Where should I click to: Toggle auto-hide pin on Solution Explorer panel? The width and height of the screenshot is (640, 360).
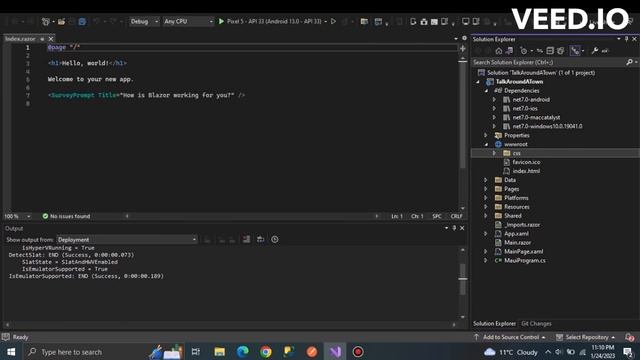tap(627, 39)
